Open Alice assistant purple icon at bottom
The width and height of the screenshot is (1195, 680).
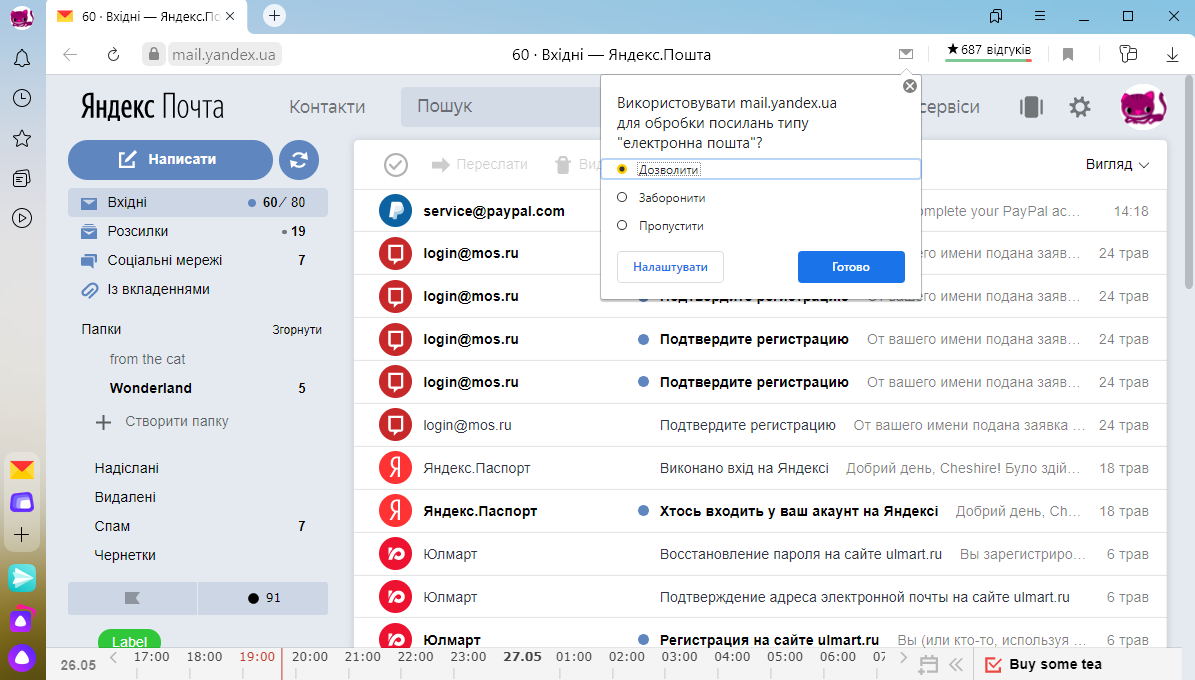point(22,659)
